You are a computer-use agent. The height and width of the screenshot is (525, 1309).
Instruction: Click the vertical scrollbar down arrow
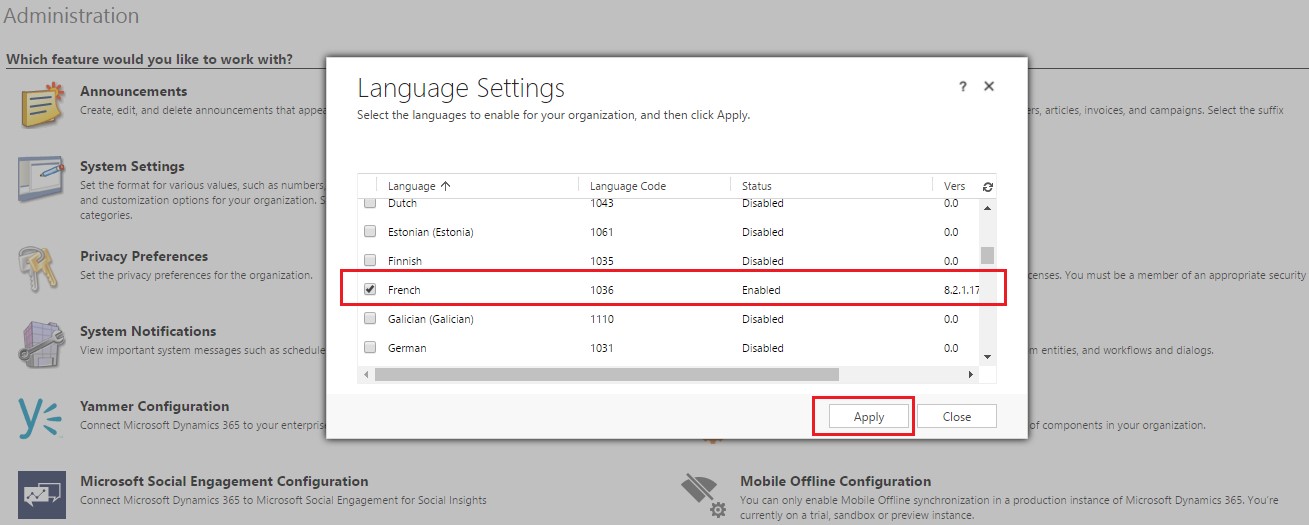tap(987, 357)
